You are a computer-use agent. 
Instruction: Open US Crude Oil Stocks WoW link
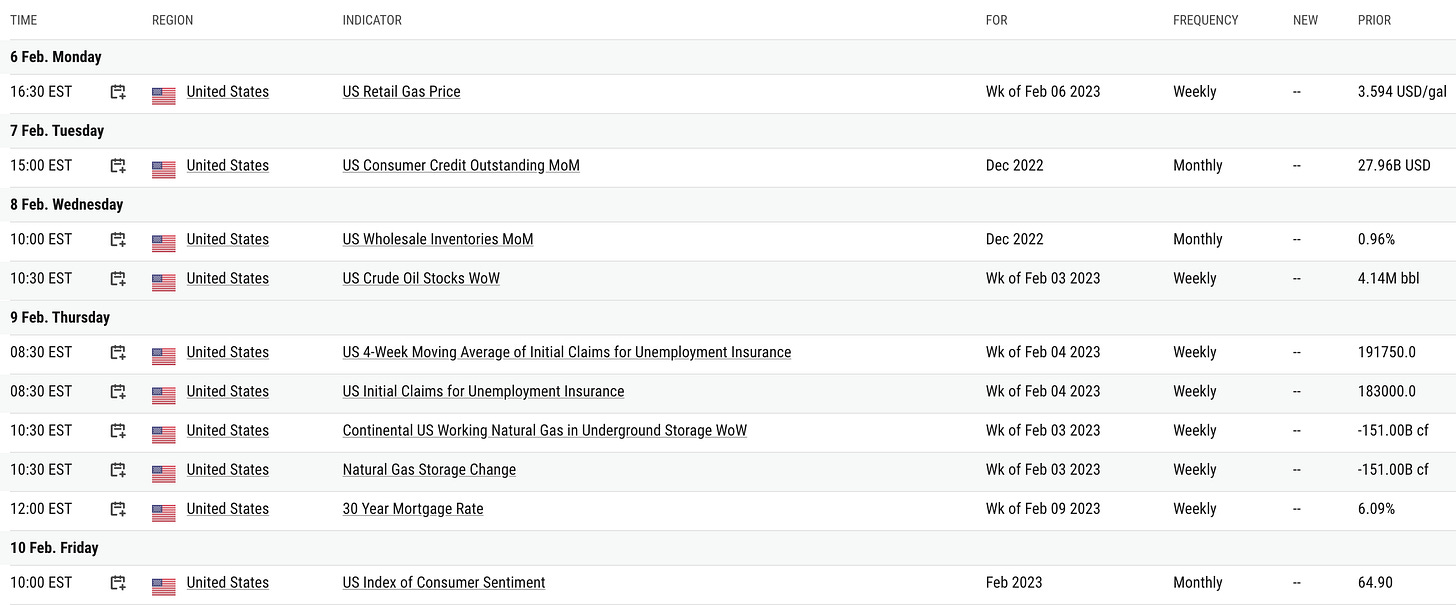pos(421,279)
